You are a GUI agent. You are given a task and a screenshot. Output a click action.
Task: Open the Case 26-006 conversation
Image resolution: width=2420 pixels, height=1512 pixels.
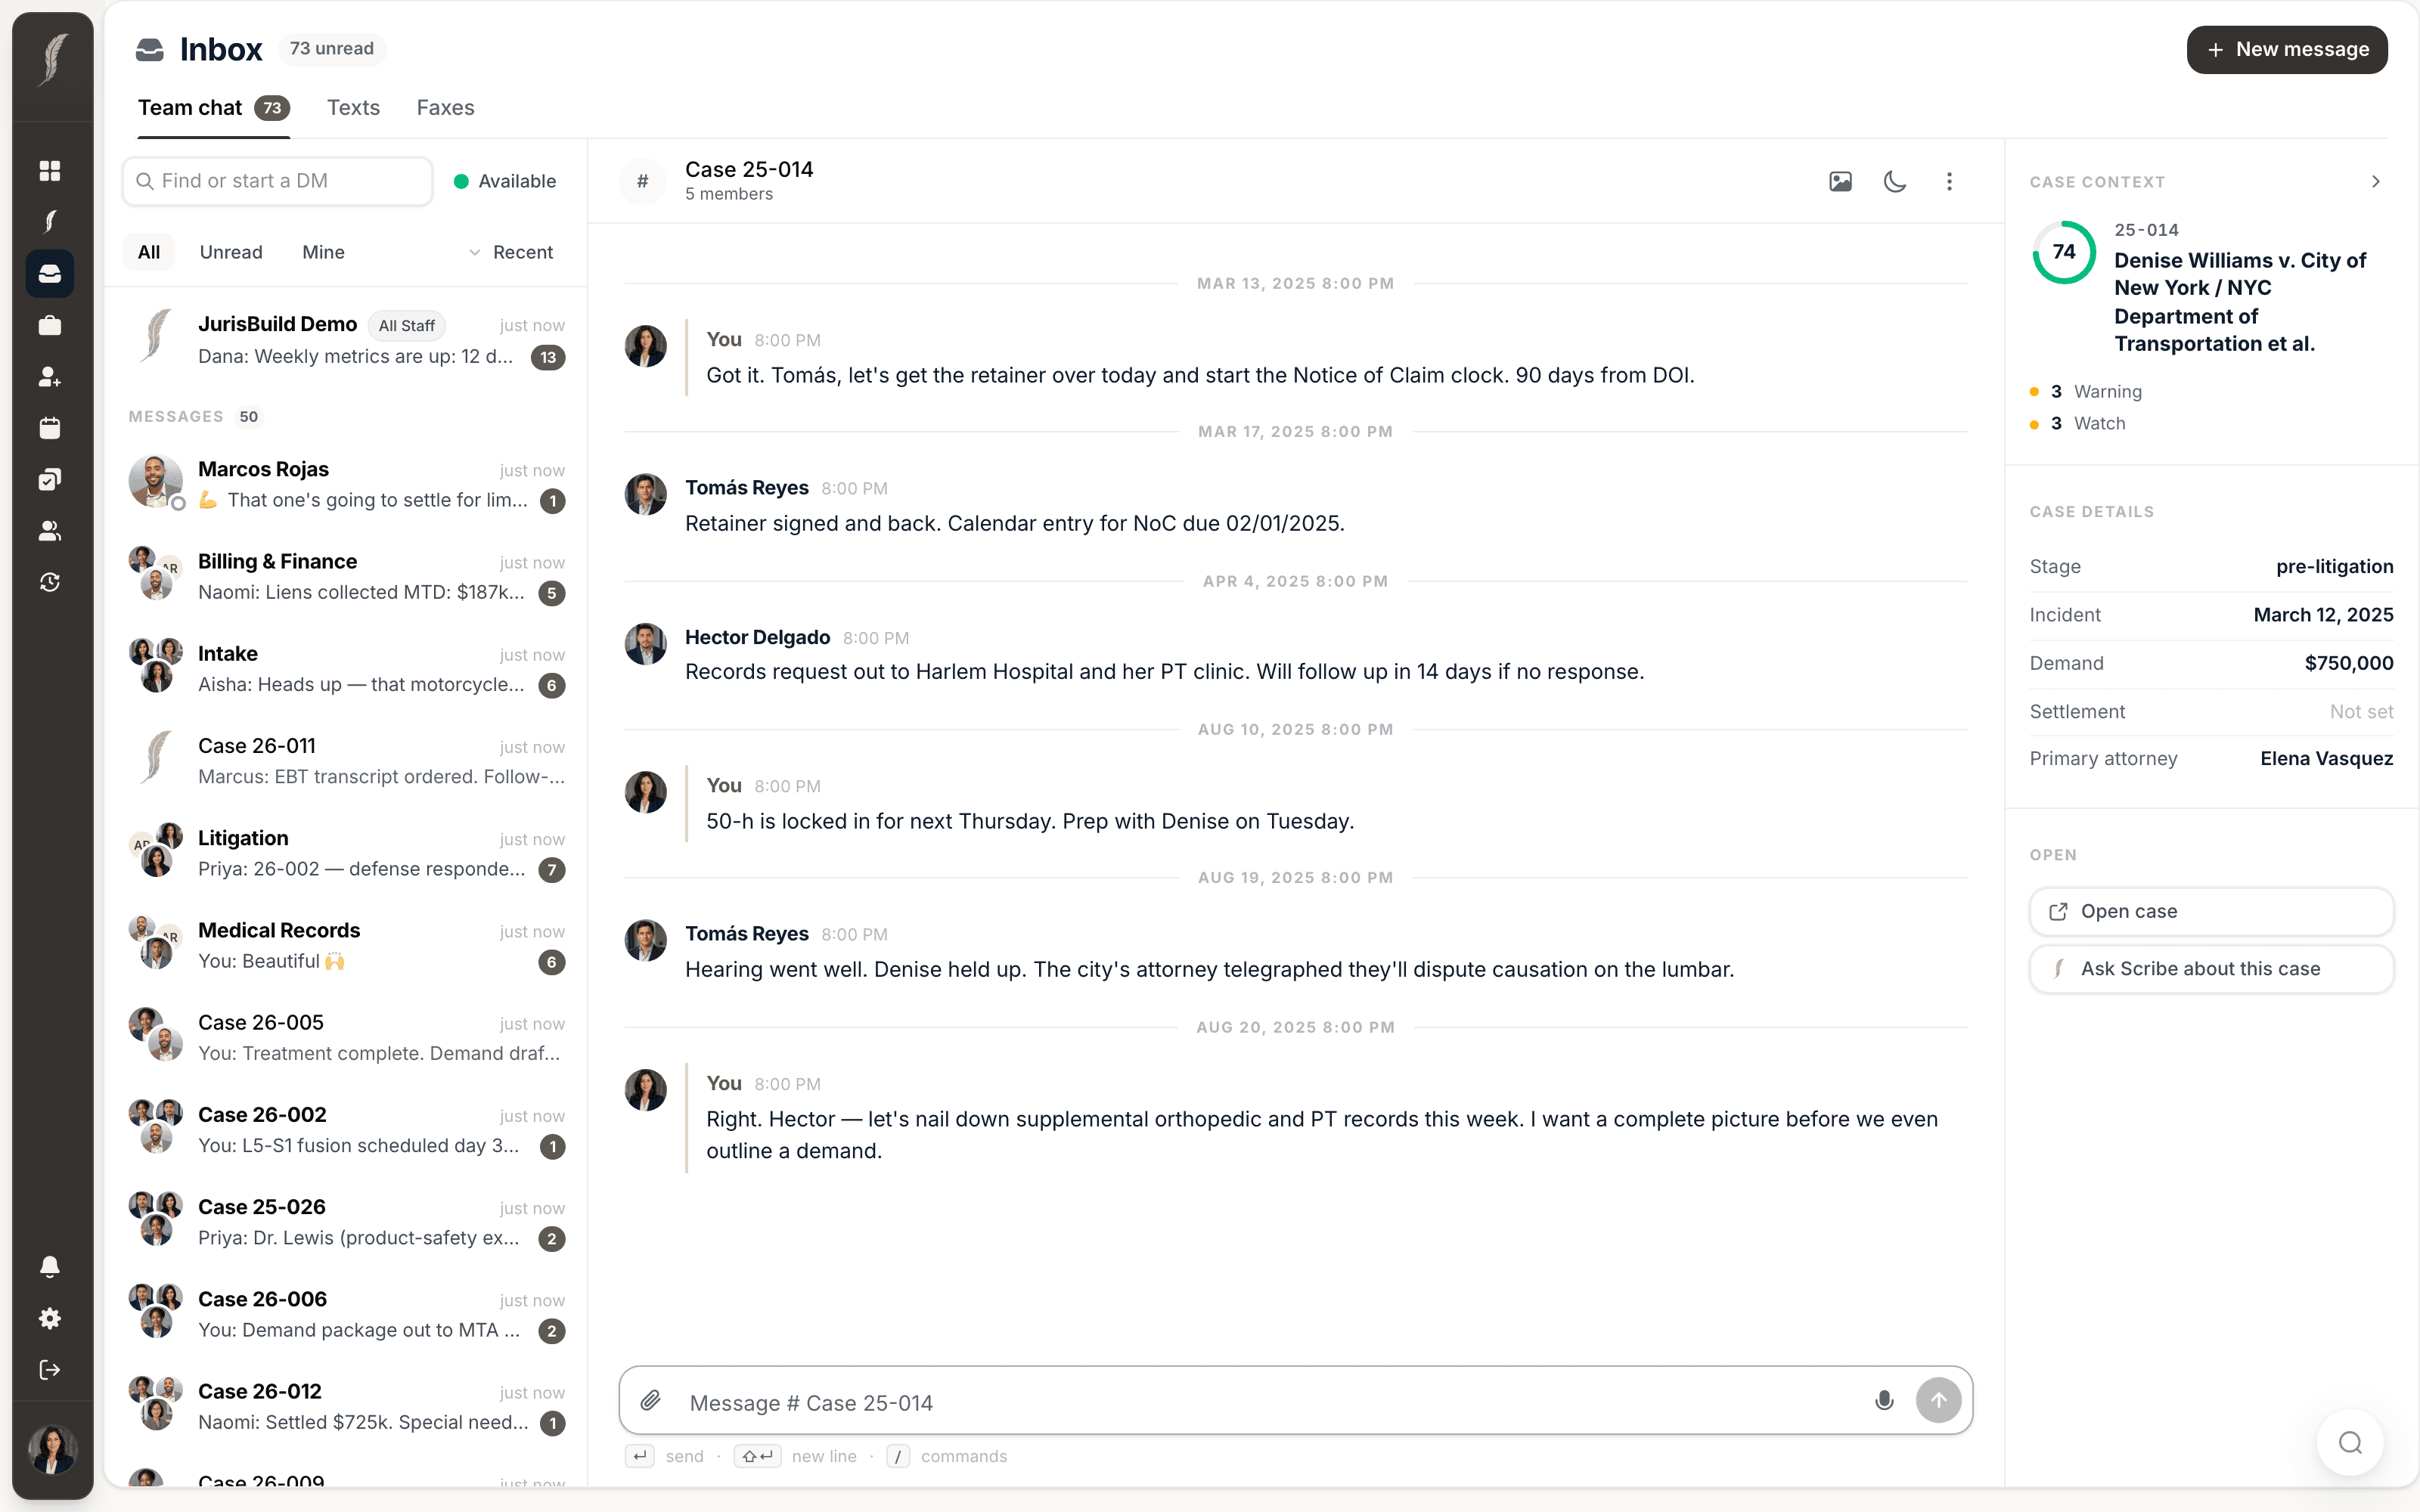click(346, 1314)
